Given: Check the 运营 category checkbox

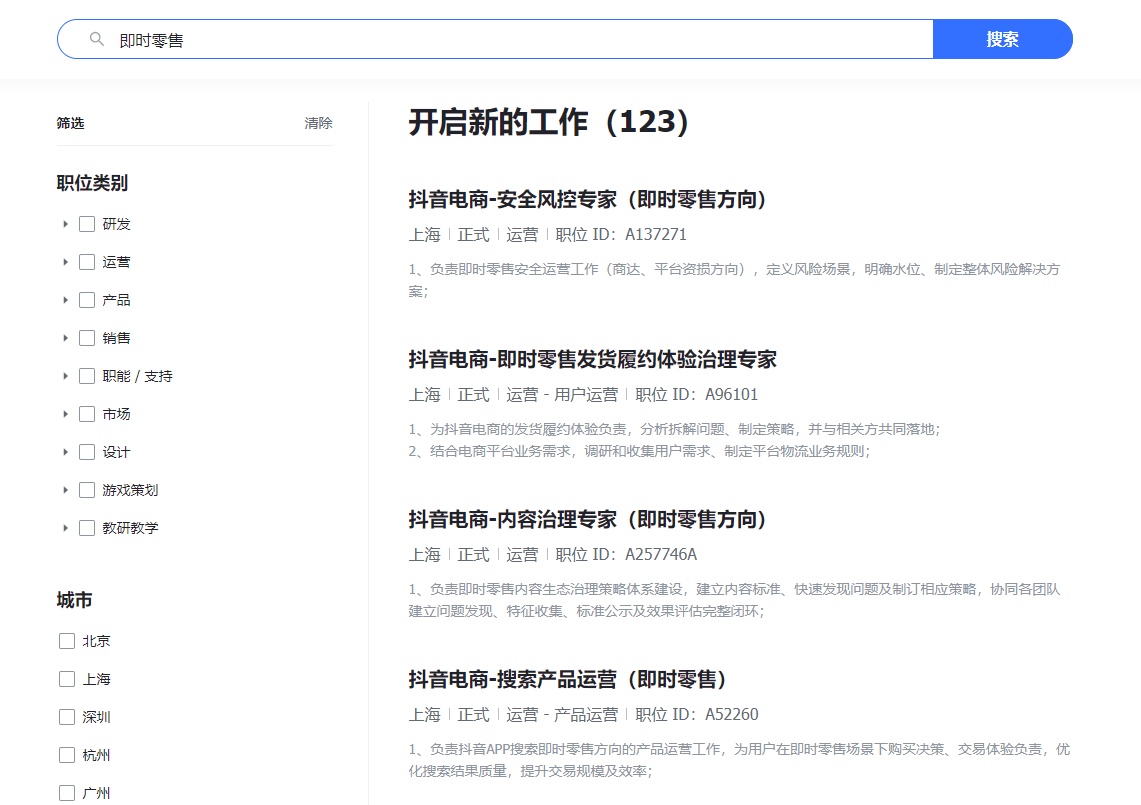Looking at the screenshot, I should coord(87,261).
